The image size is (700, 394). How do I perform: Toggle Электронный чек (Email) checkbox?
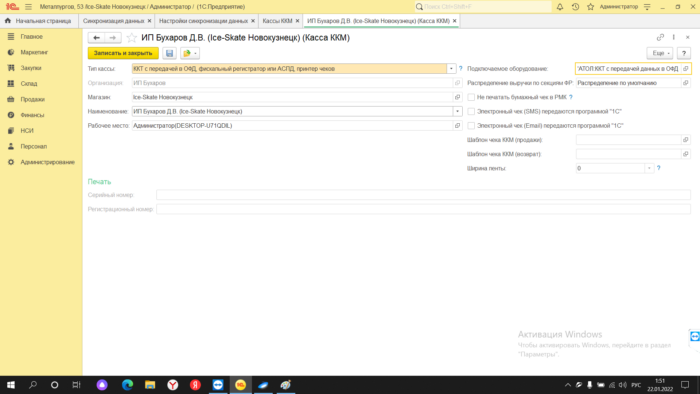click(471, 126)
